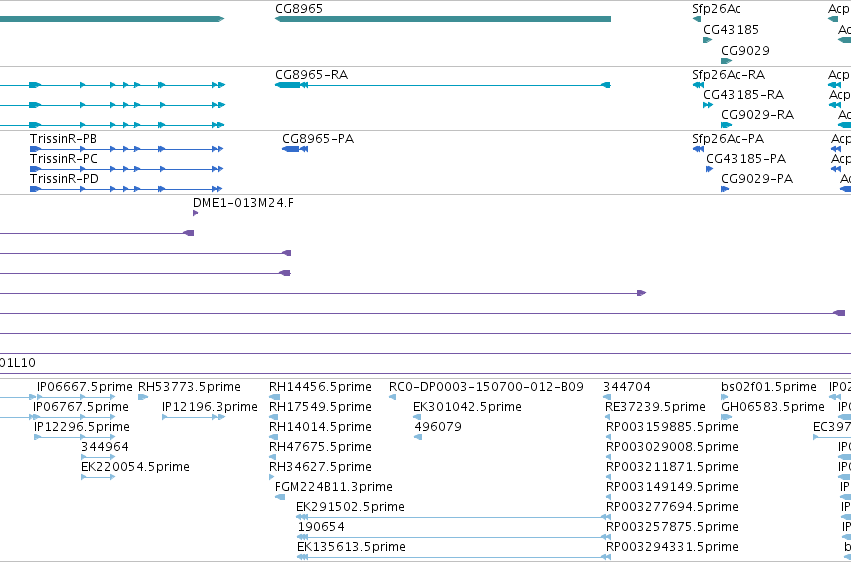Screen dimensions: 851x562
Task: Click the EK301042.5prime label
Action: (467, 407)
